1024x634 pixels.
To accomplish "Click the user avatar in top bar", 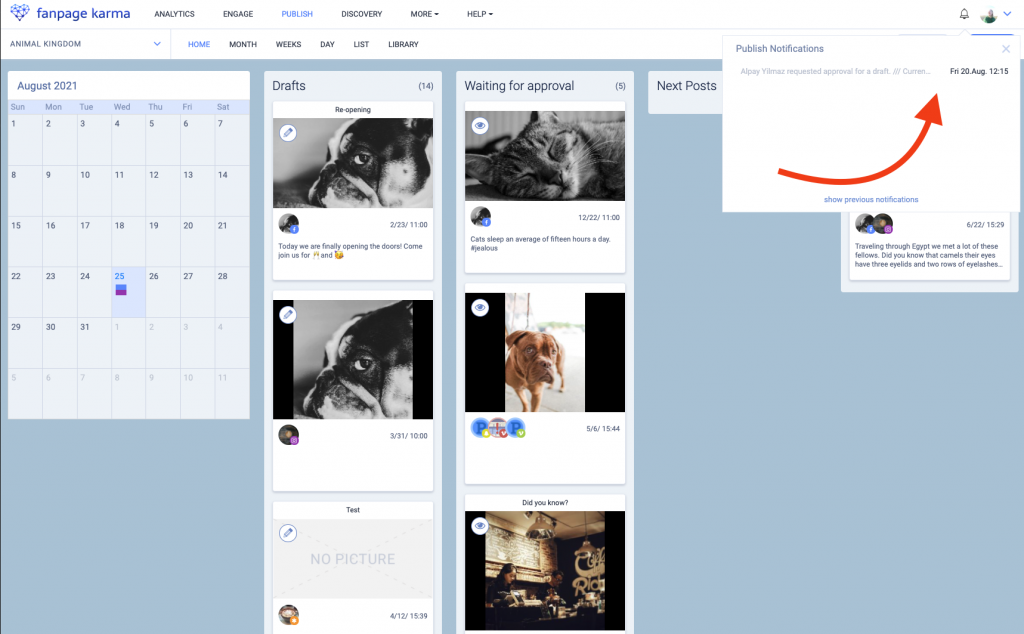I will click(x=989, y=15).
